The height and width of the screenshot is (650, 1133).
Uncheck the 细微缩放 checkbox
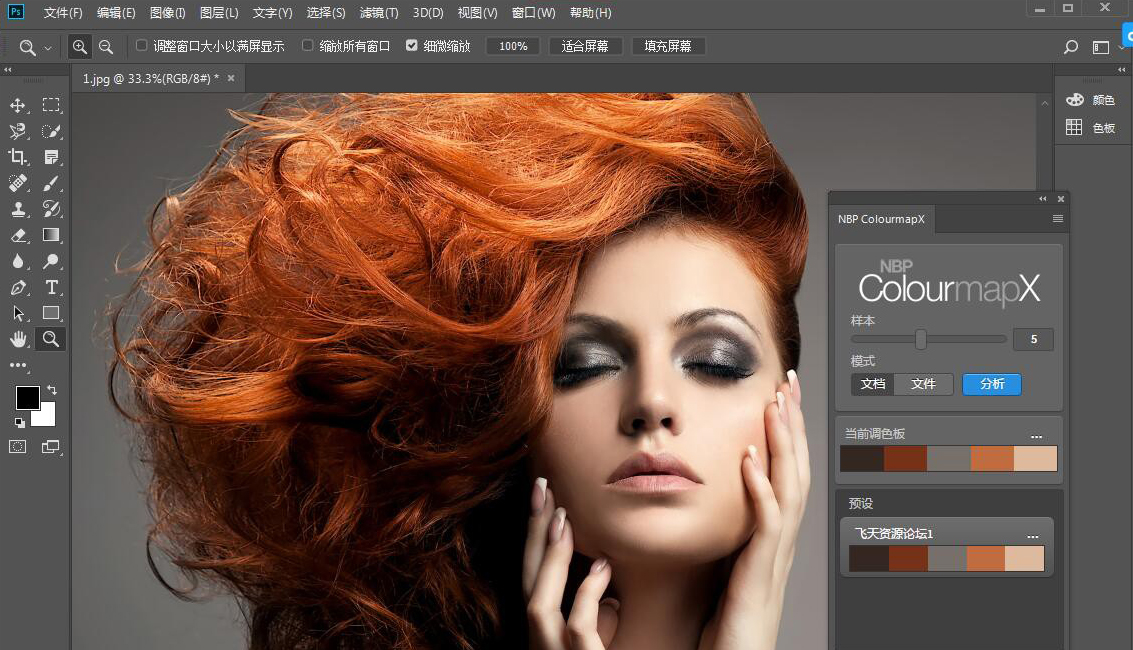pos(411,46)
